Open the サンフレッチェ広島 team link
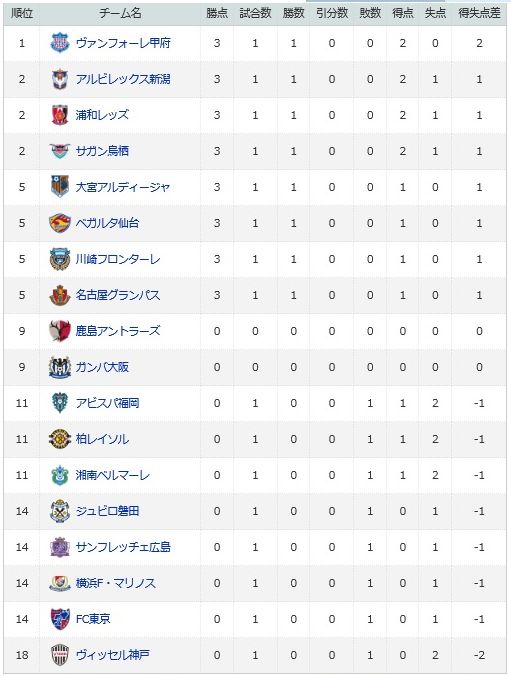 pyautogui.click(x=123, y=547)
